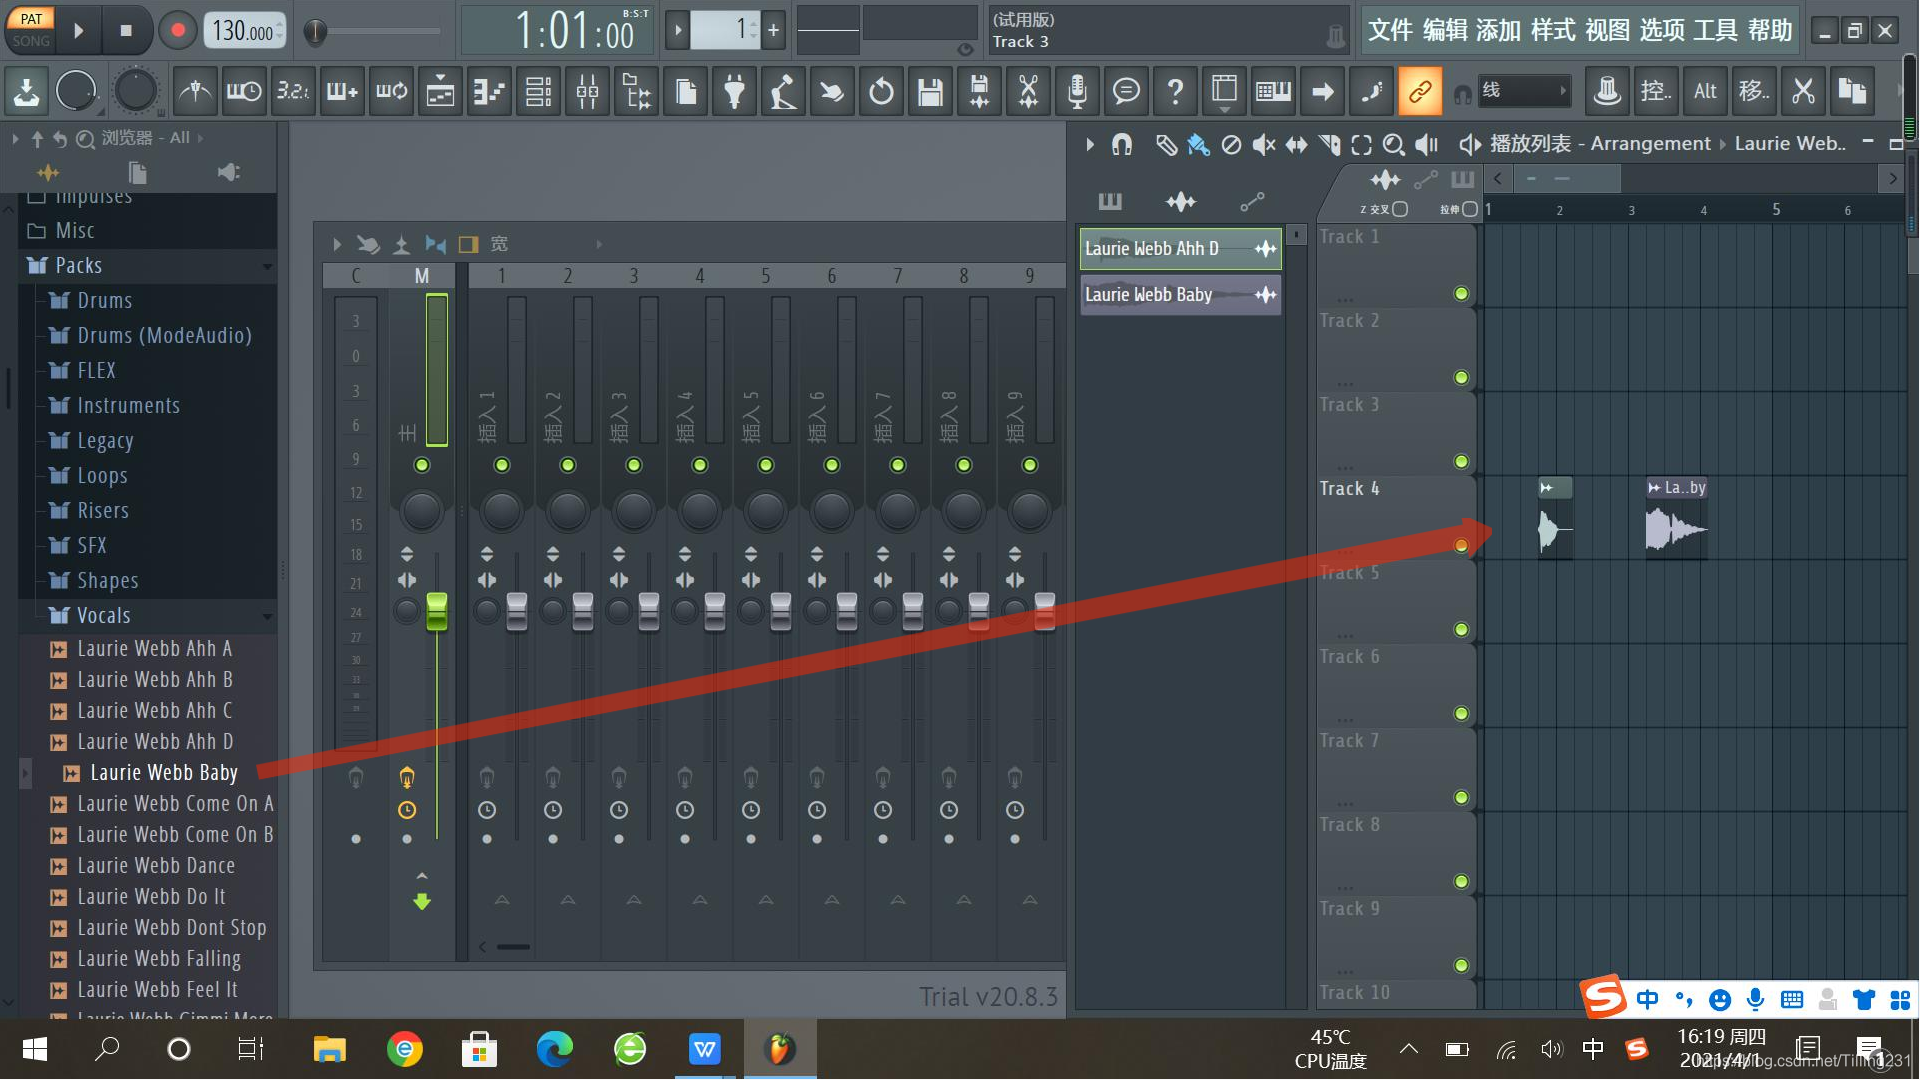Mute Track 2 with its green light
This screenshot has width=1920, height=1080.
point(1461,378)
